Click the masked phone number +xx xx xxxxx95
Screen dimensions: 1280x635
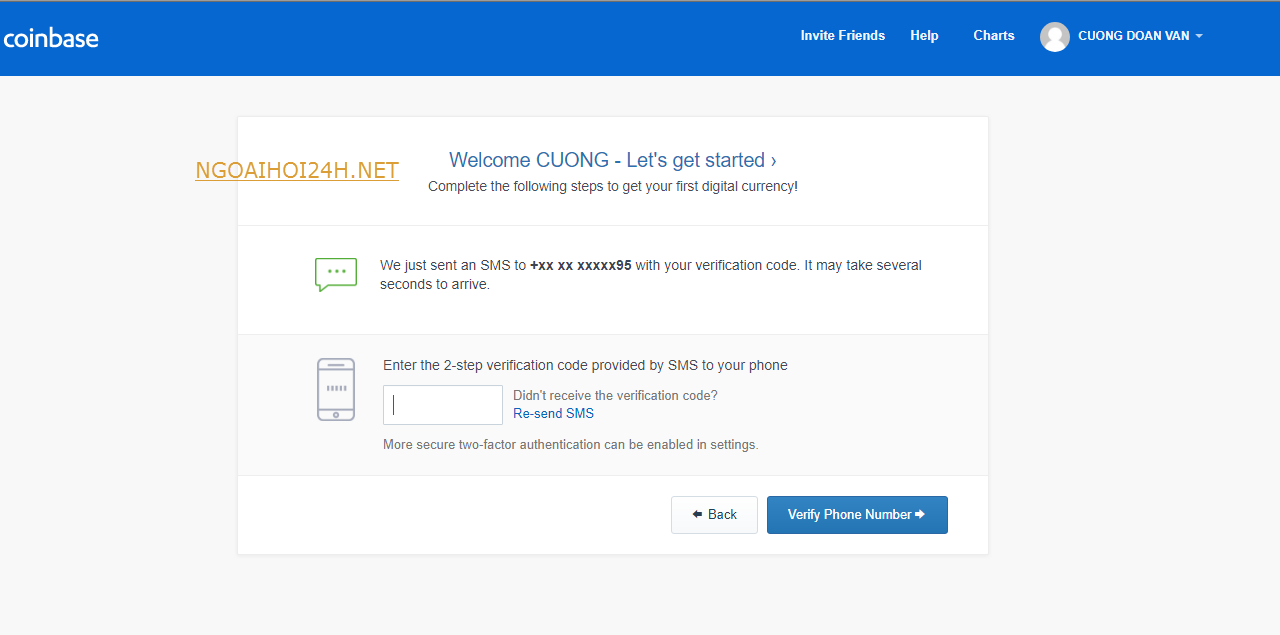[581, 265]
